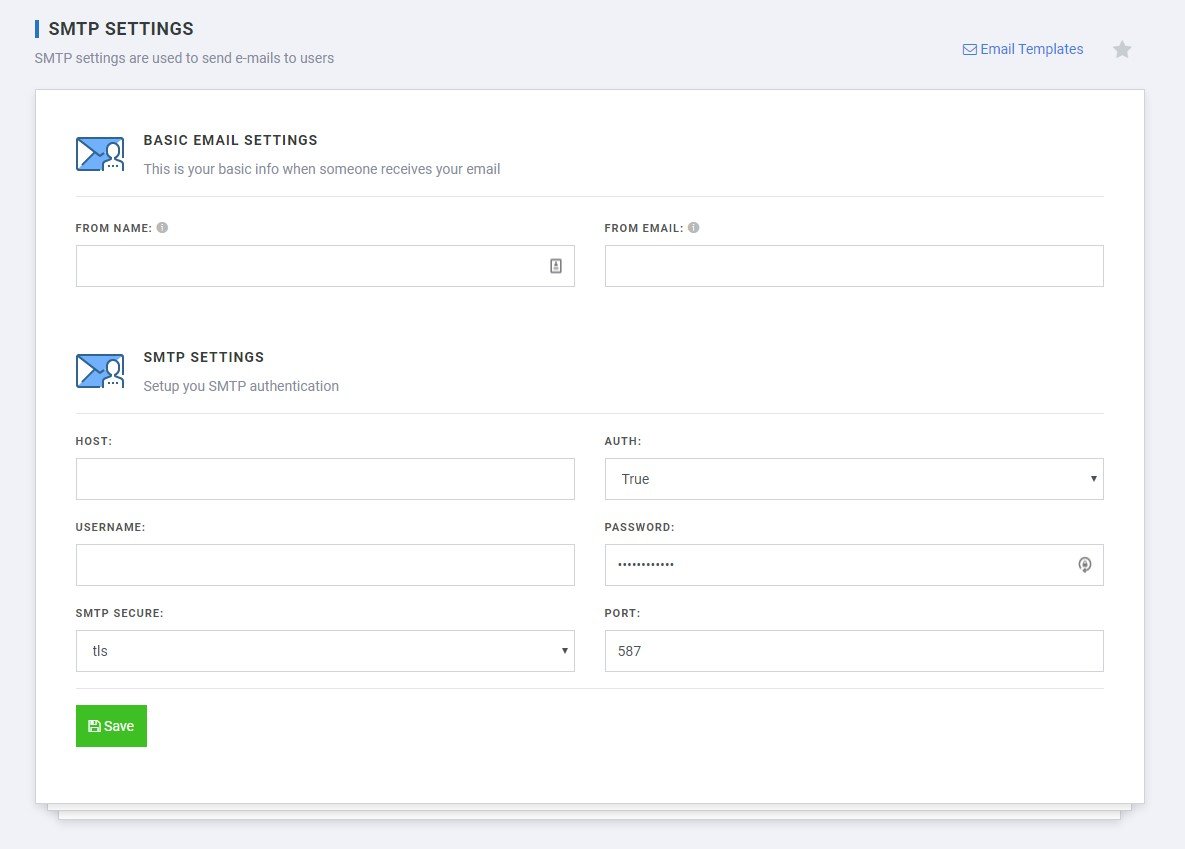Image resolution: width=1185 pixels, height=849 pixels.
Task: Click the 'SMTP settings are used to send e-mails' subtitle
Action: tap(184, 58)
